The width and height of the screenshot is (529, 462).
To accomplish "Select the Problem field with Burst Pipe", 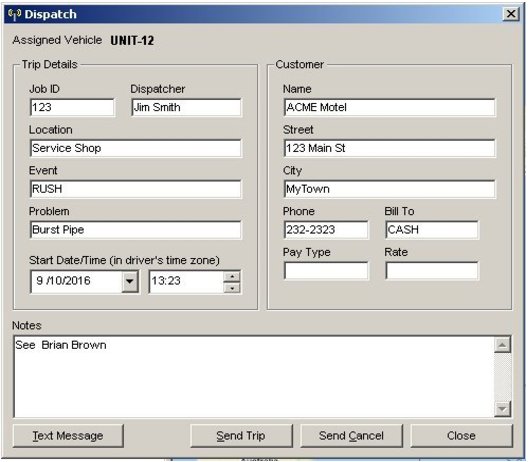I will pos(136,230).
